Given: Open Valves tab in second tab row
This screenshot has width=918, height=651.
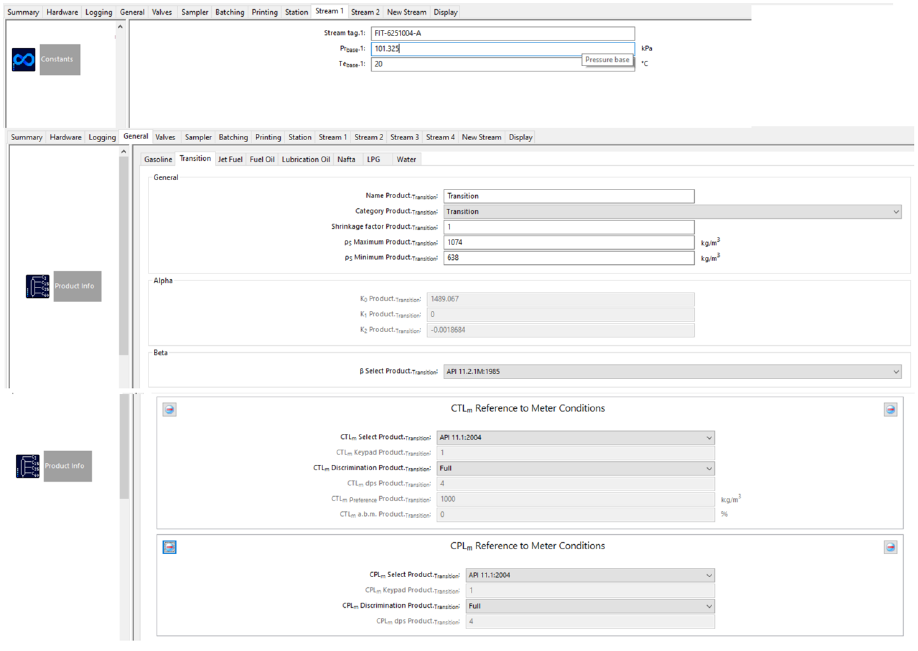Looking at the screenshot, I should [165, 137].
